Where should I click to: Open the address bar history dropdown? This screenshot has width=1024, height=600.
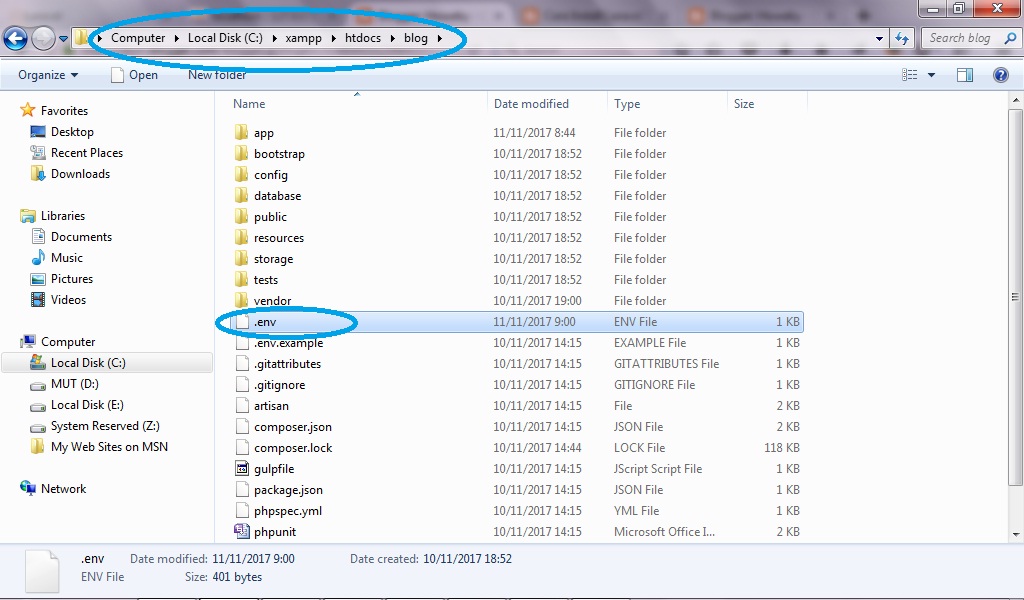[x=879, y=37]
